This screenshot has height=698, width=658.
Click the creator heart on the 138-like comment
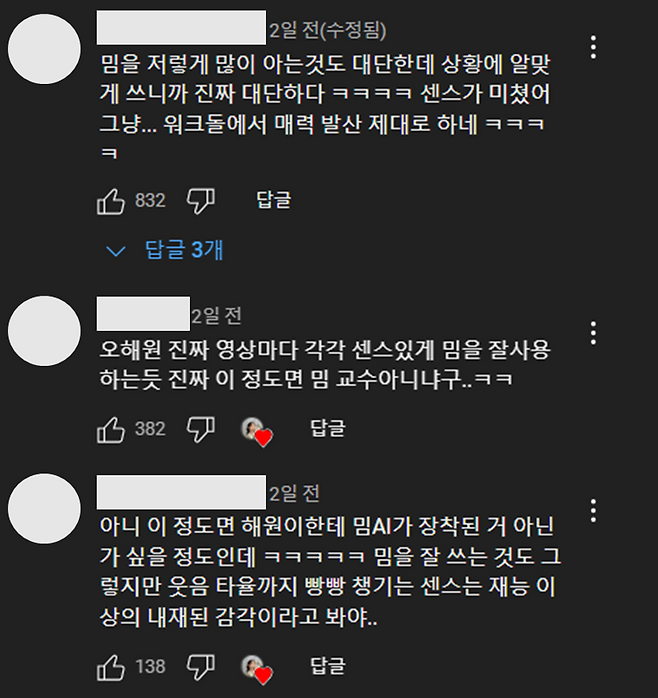click(x=257, y=669)
